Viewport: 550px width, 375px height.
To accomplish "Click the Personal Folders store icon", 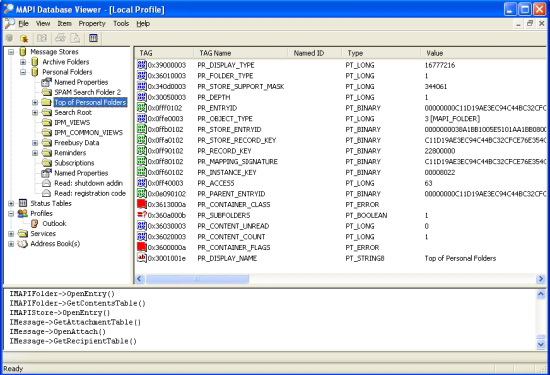I will [35, 72].
